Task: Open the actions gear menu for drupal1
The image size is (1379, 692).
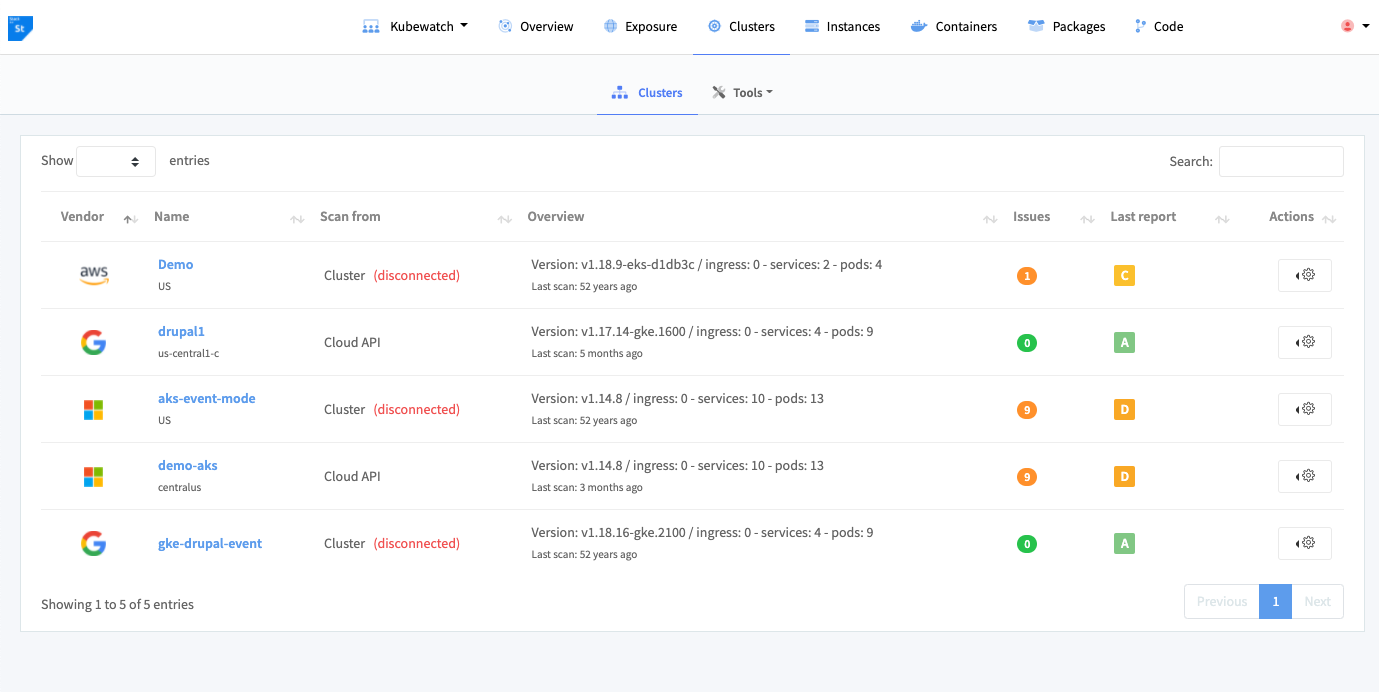Action: [x=1305, y=342]
